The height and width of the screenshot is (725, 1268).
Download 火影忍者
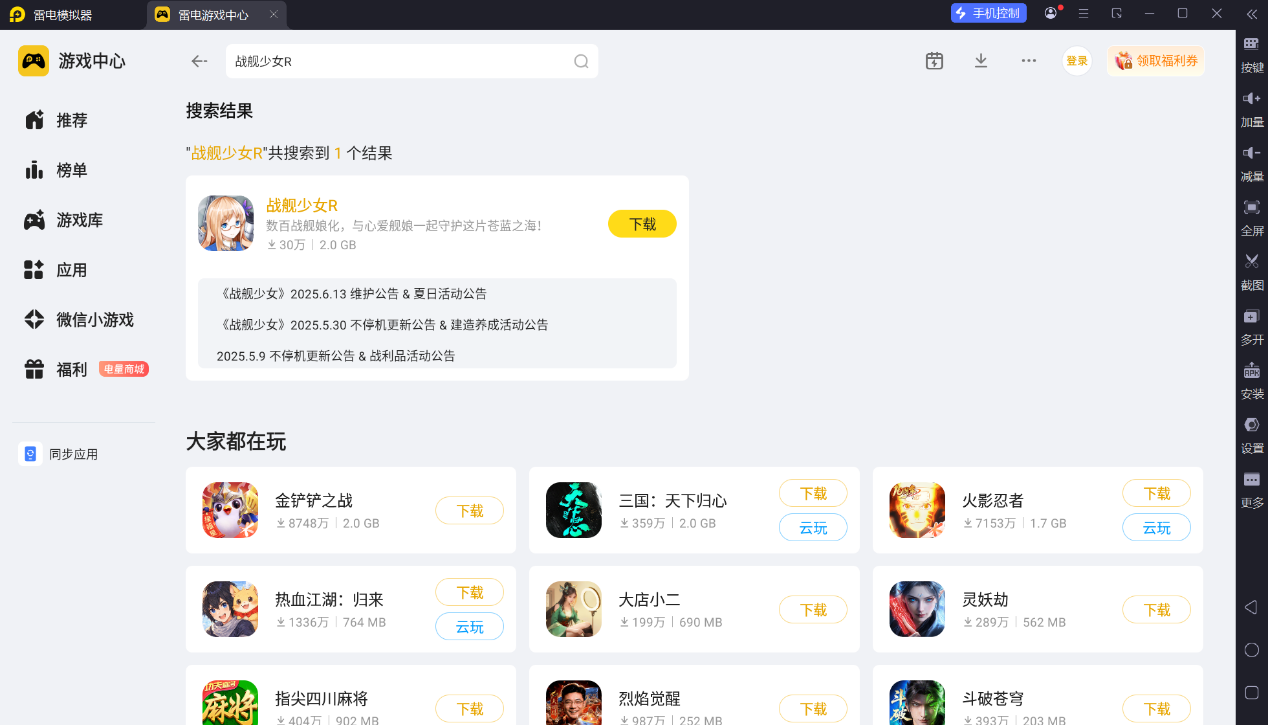click(x=1156, y=494)
